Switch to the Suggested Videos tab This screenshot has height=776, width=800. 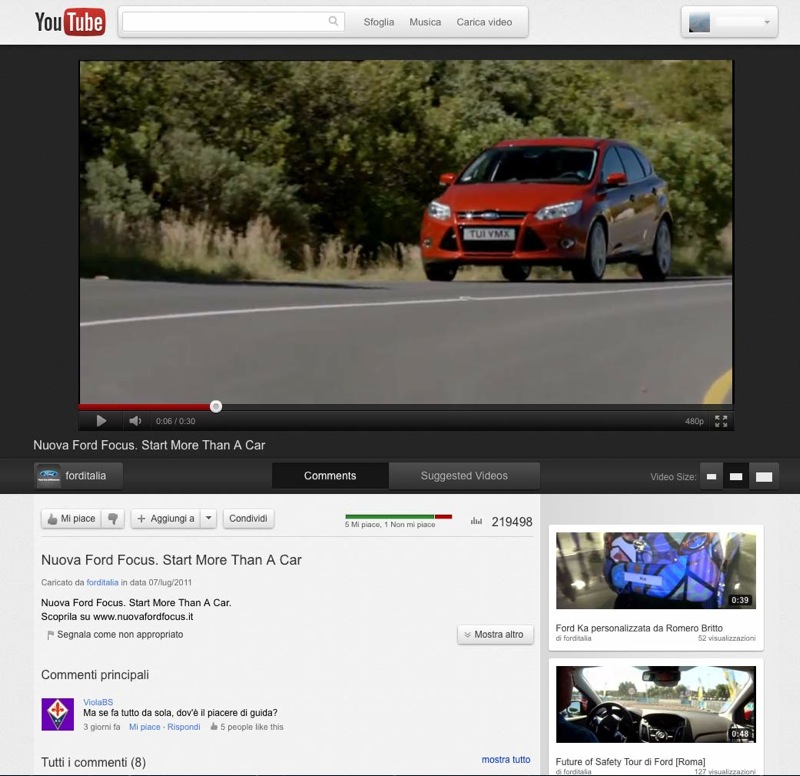tap(464, 475)
